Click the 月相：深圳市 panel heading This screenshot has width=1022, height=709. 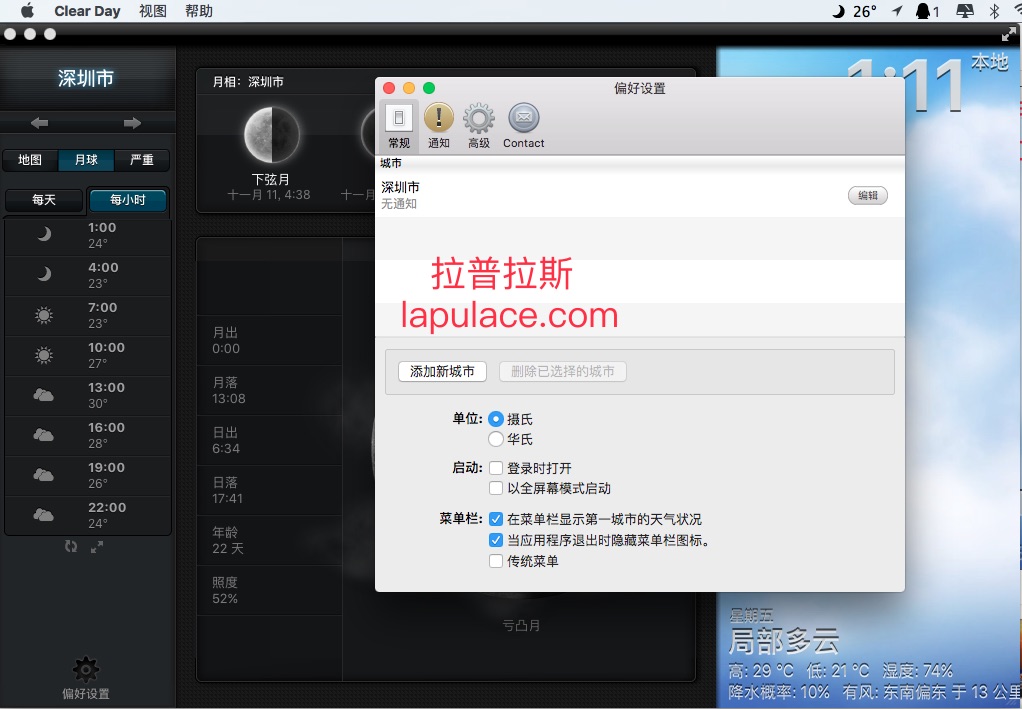[248, 82]
